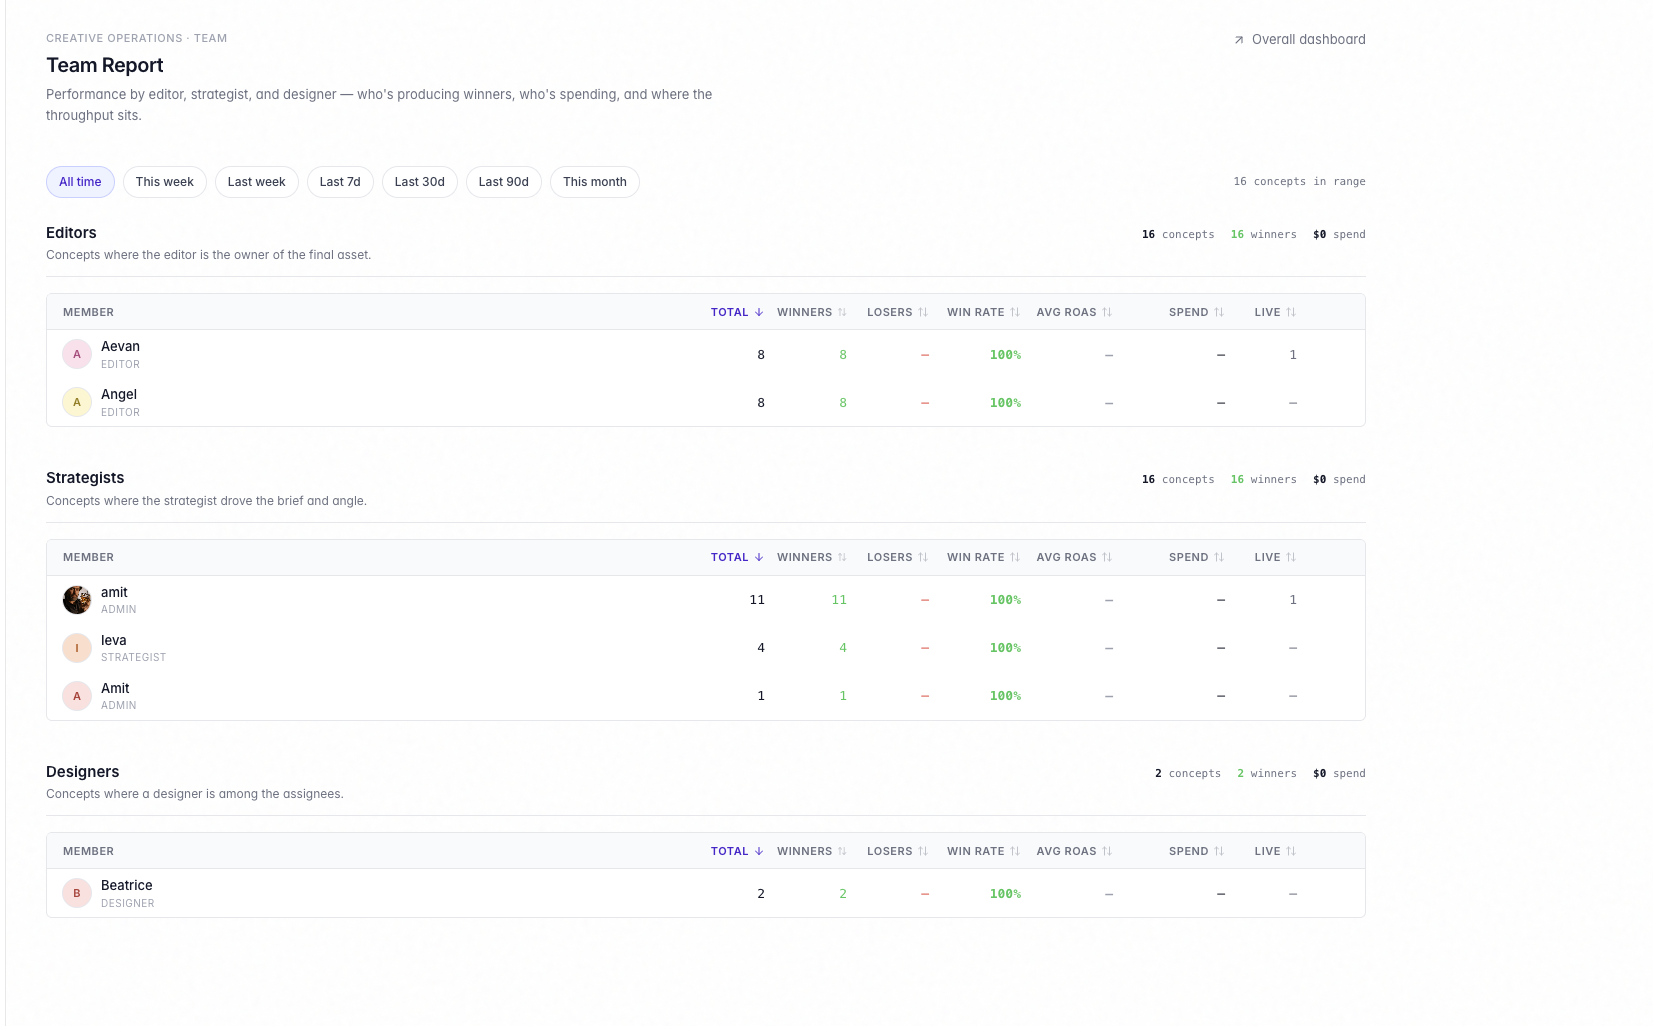
Task: Click the CREATIVE OPERATIONS breadcrumb
Action: point(114,38)
